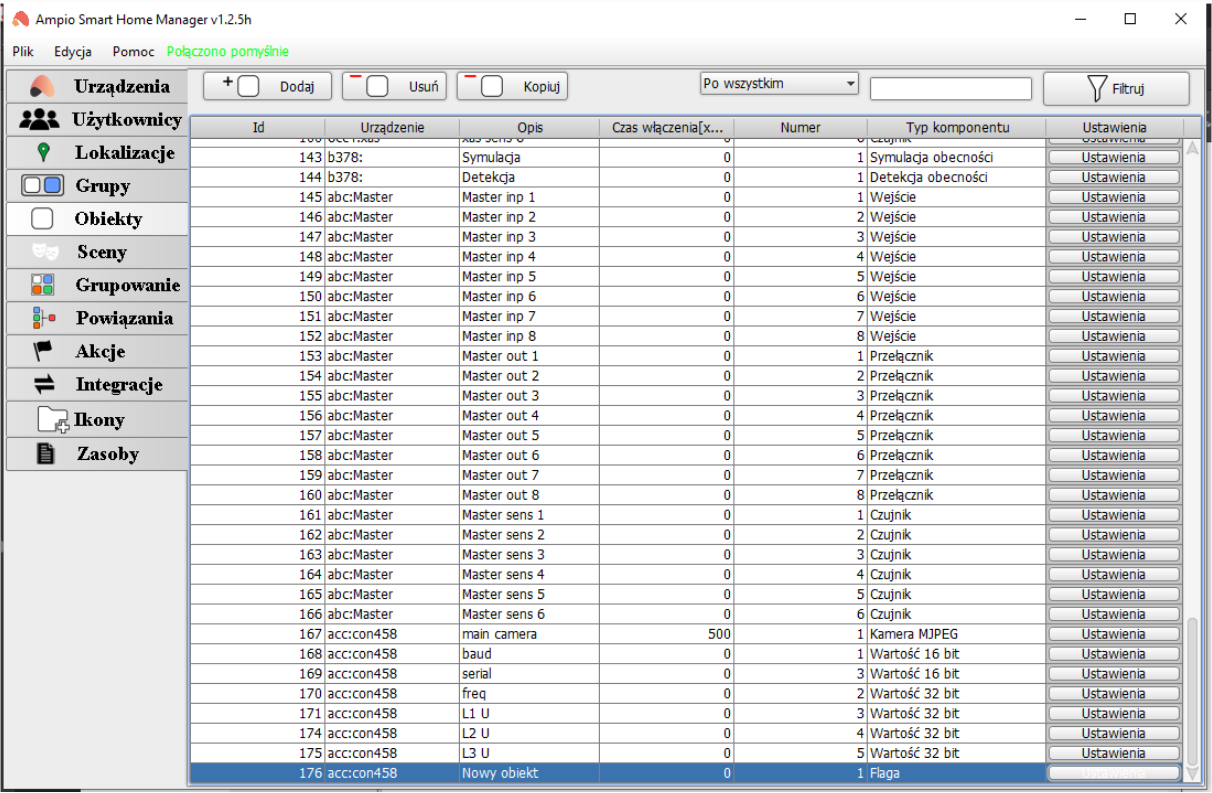
Task: Click the icon on the Kopiuj button
Action: (x=483, y=86)
